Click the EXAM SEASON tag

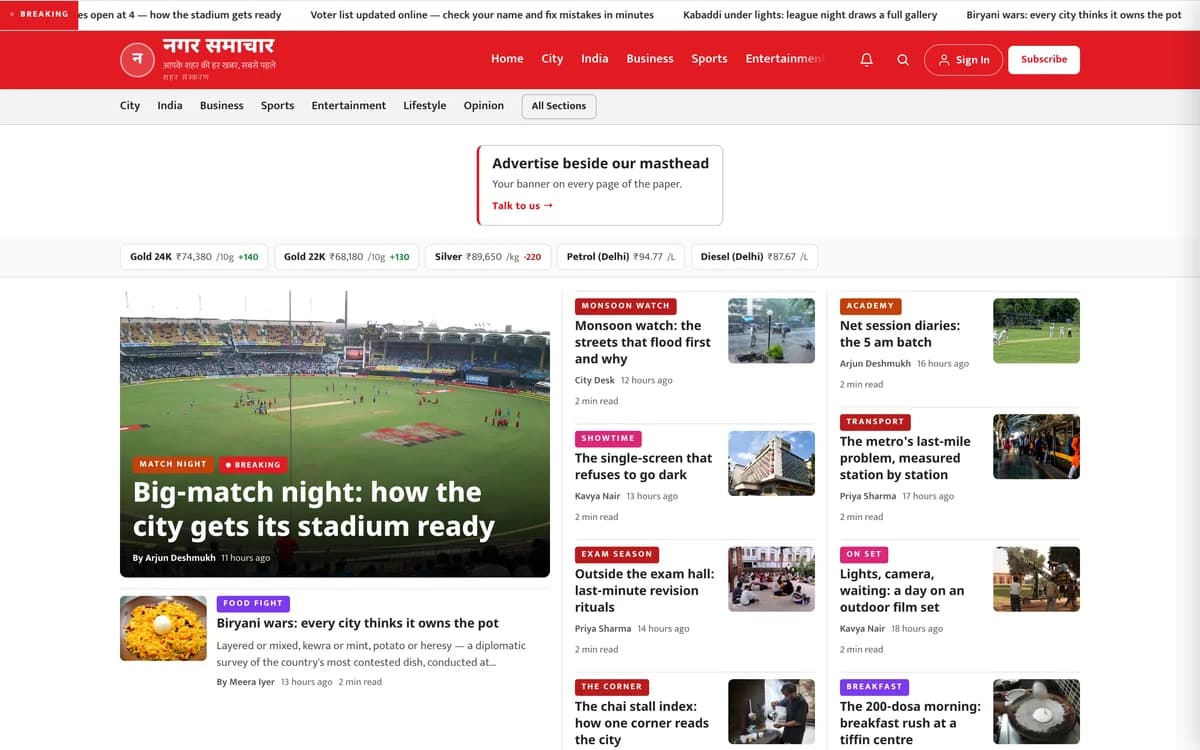616,554
